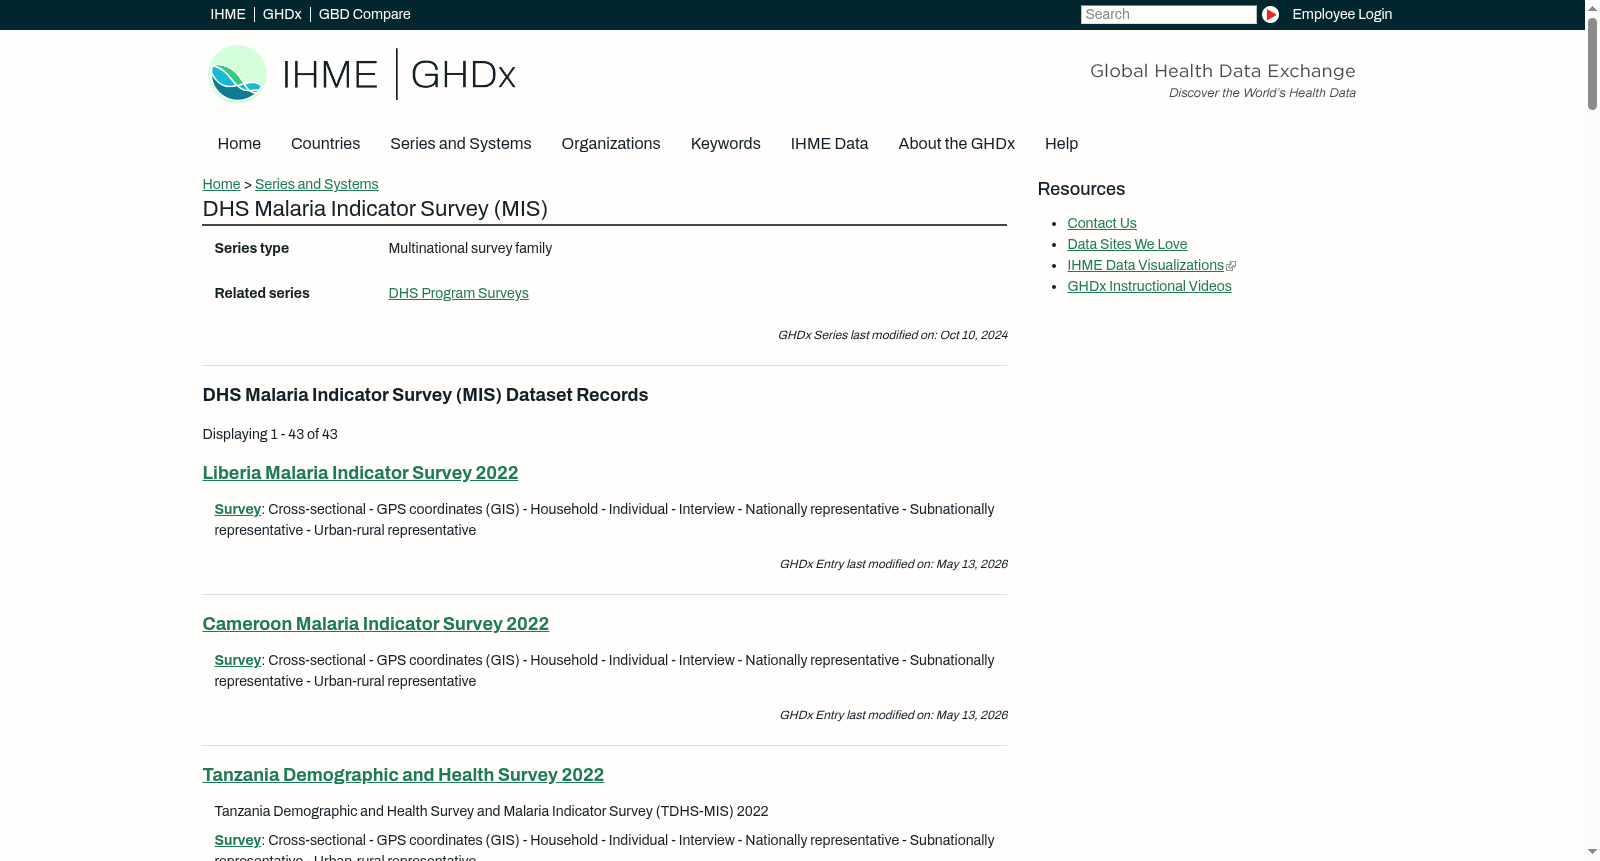Click the GHDx wordmark in header
The width and height of the screenshot is (1600, 861).
[x=463, y=75]
